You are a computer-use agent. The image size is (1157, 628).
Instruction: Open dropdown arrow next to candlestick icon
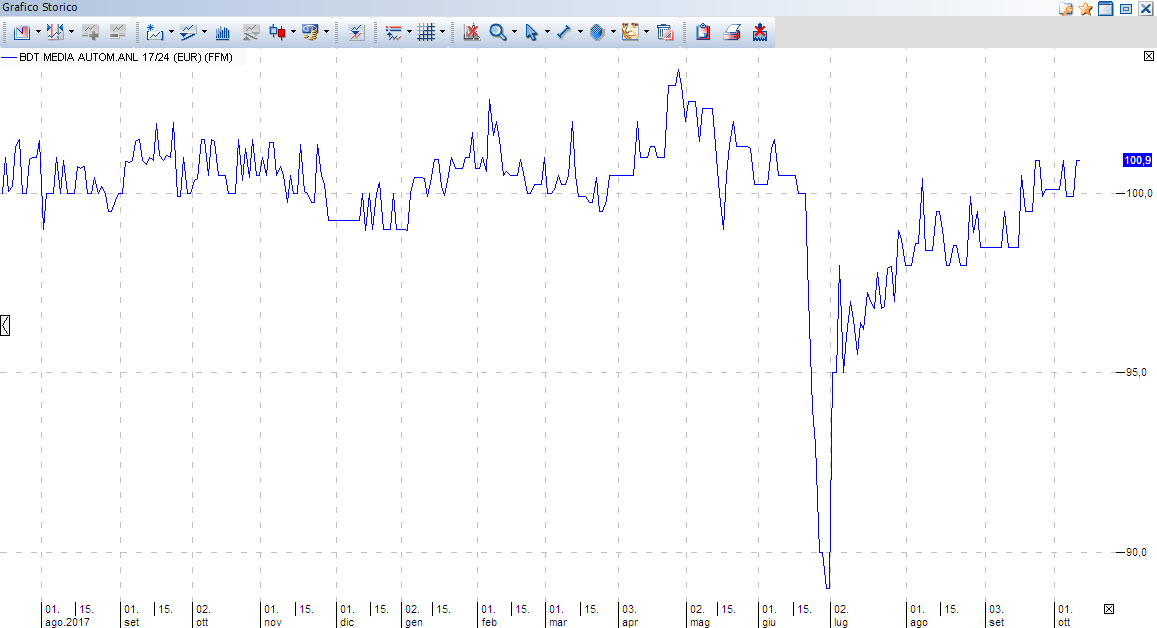pos(294,32)
